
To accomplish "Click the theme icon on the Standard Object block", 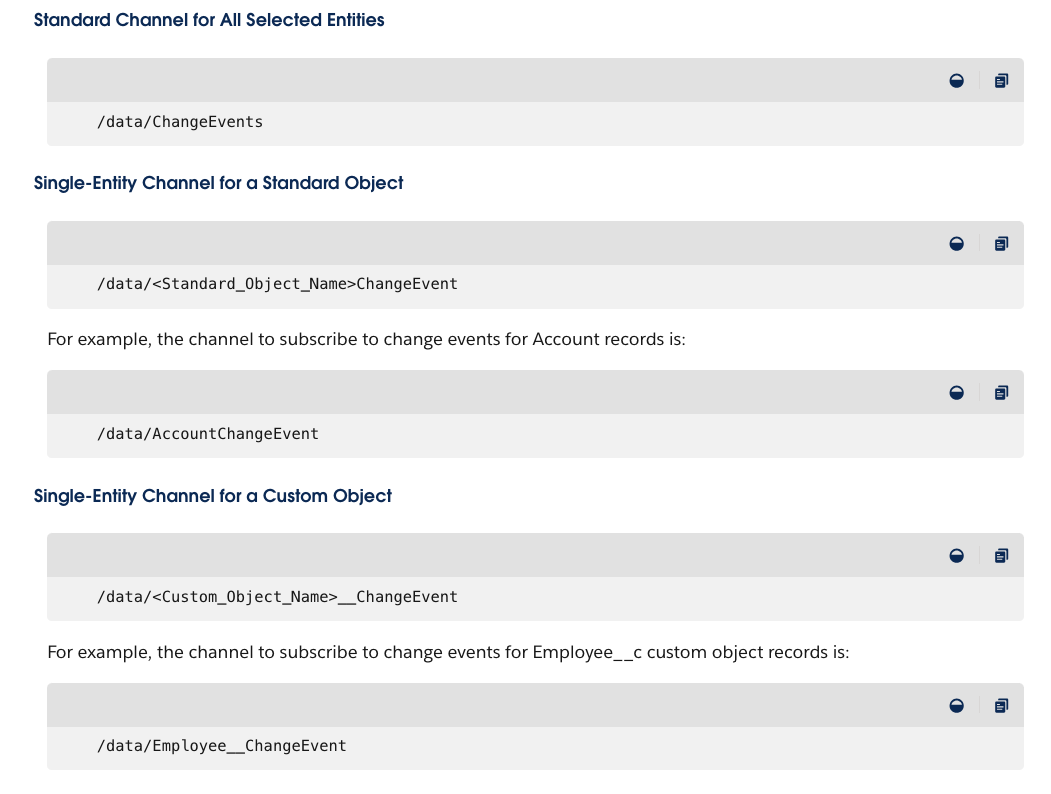I will coord(956,243).
